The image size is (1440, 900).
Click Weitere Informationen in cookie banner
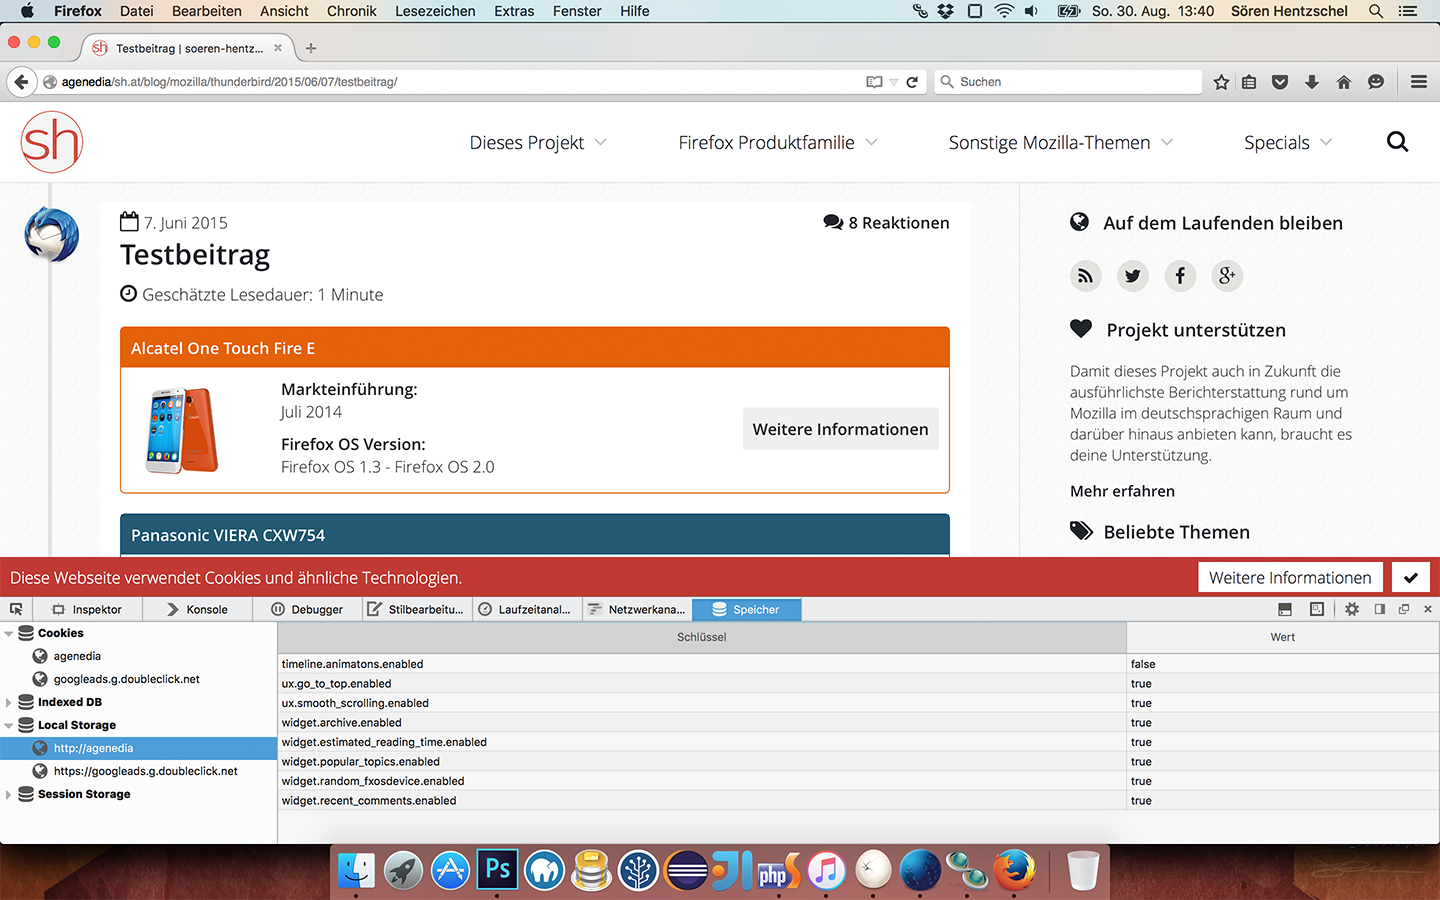pyautogui.click(x=1290, y=578)
